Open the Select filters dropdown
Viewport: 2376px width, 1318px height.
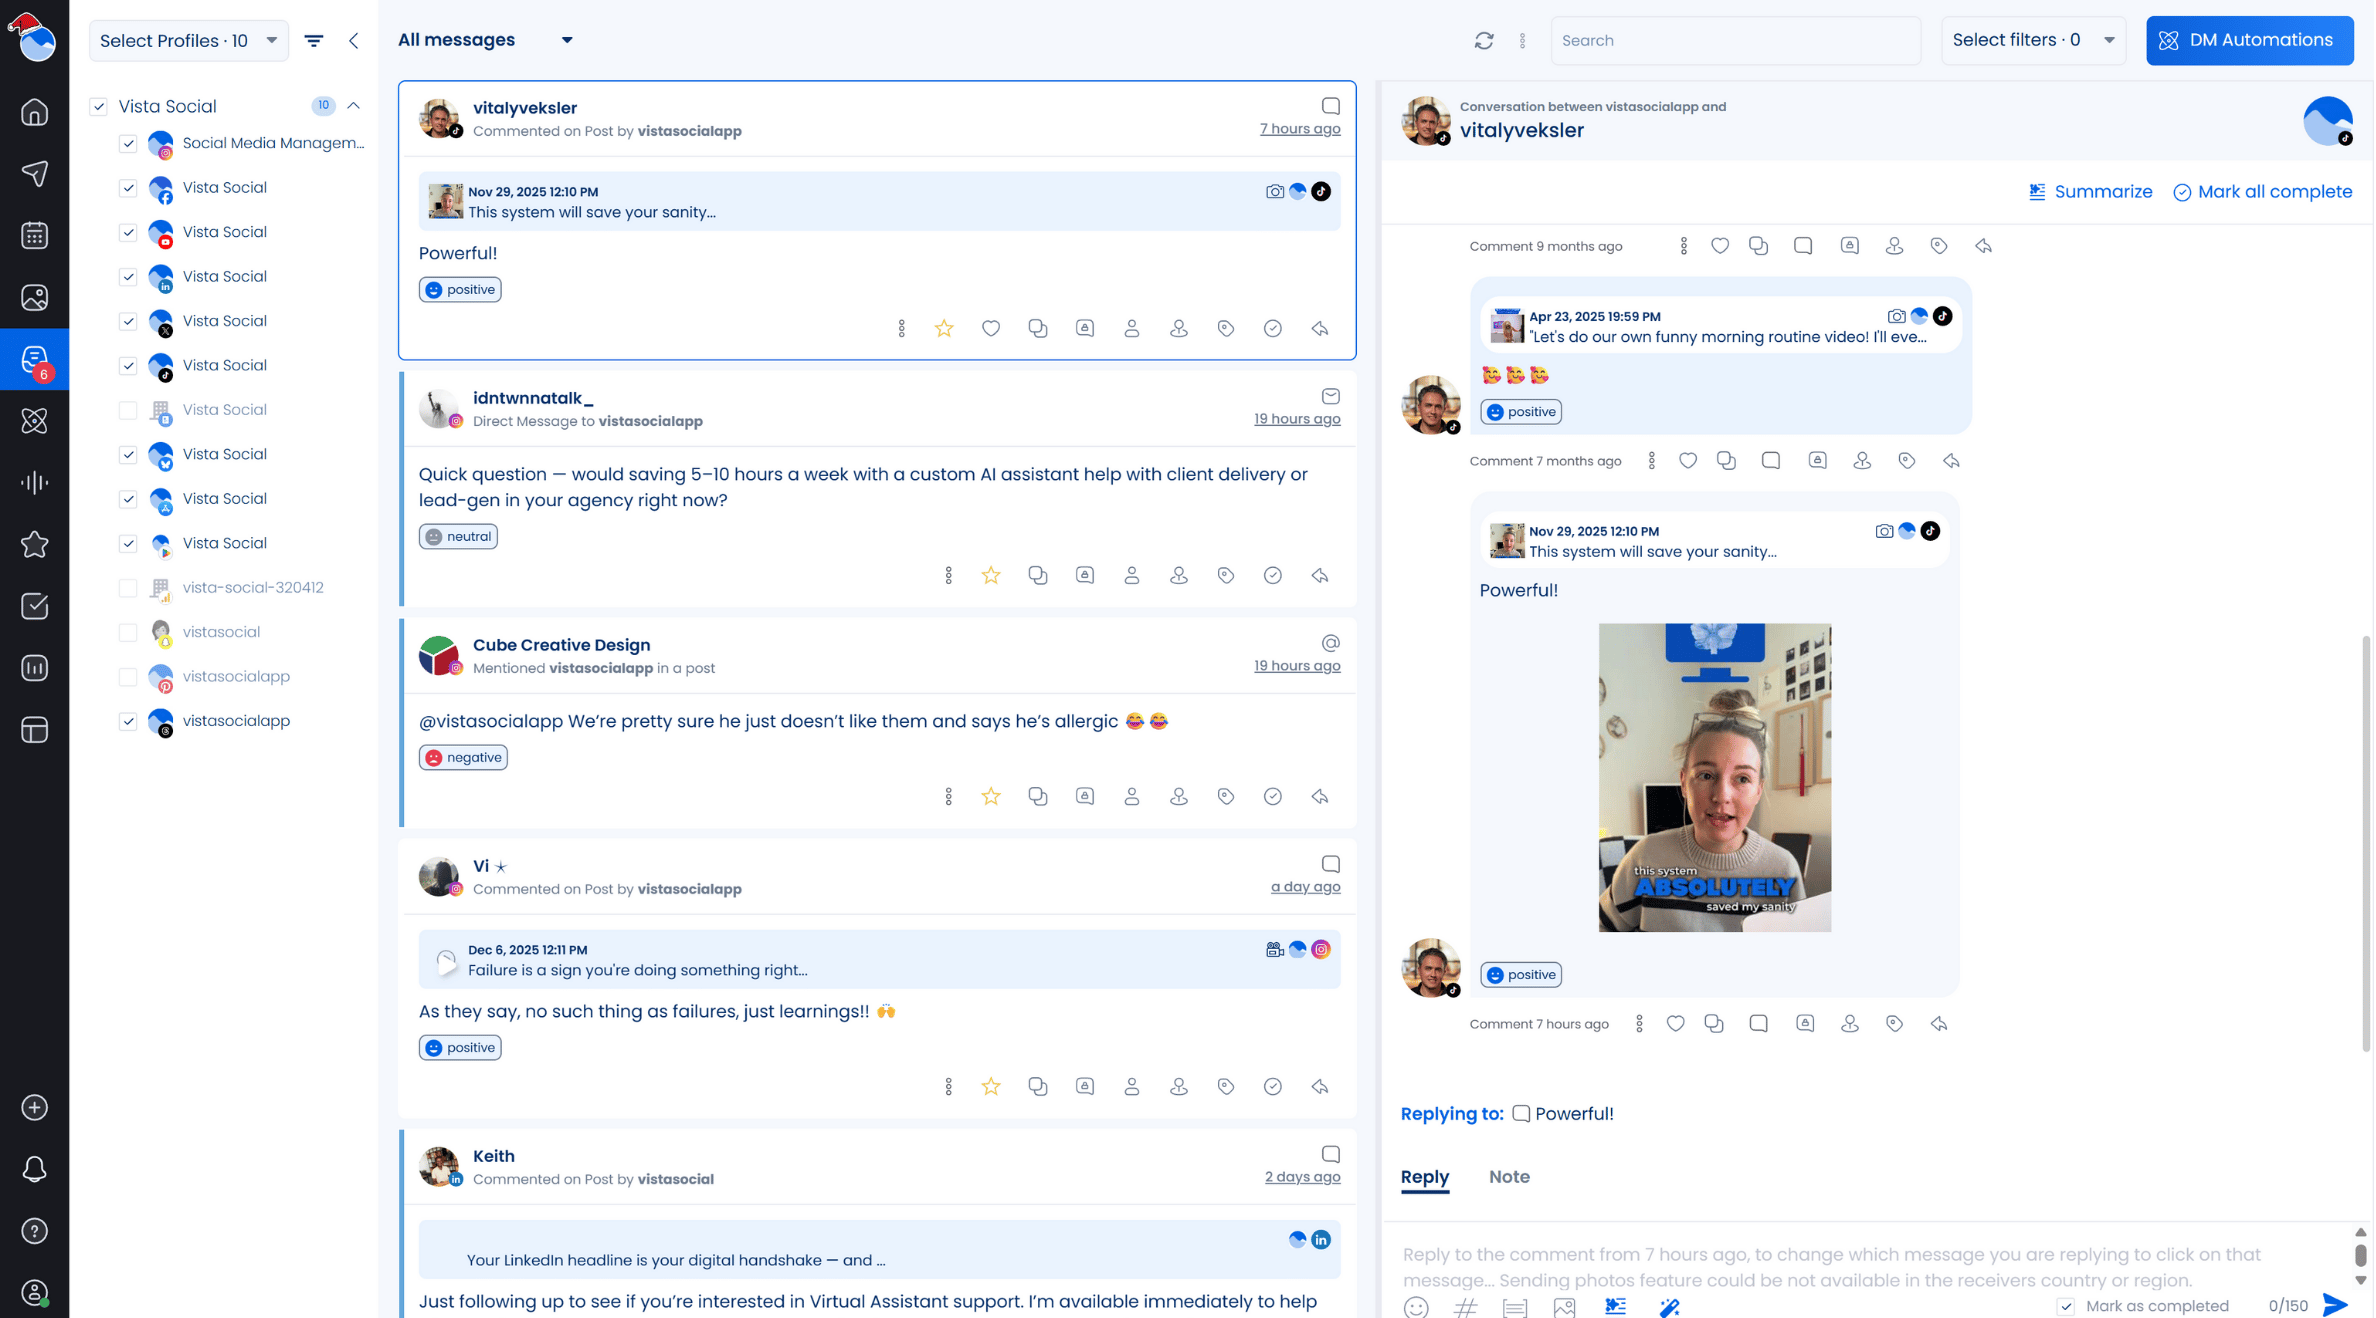point(2032,40)
